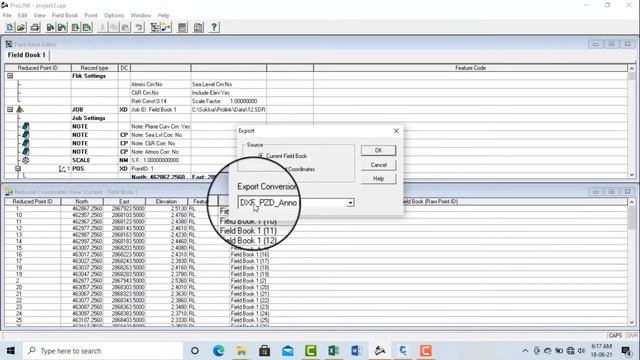Click the POS row icon for point 1
The image size is (640, 360).
[x=62, y=169]
